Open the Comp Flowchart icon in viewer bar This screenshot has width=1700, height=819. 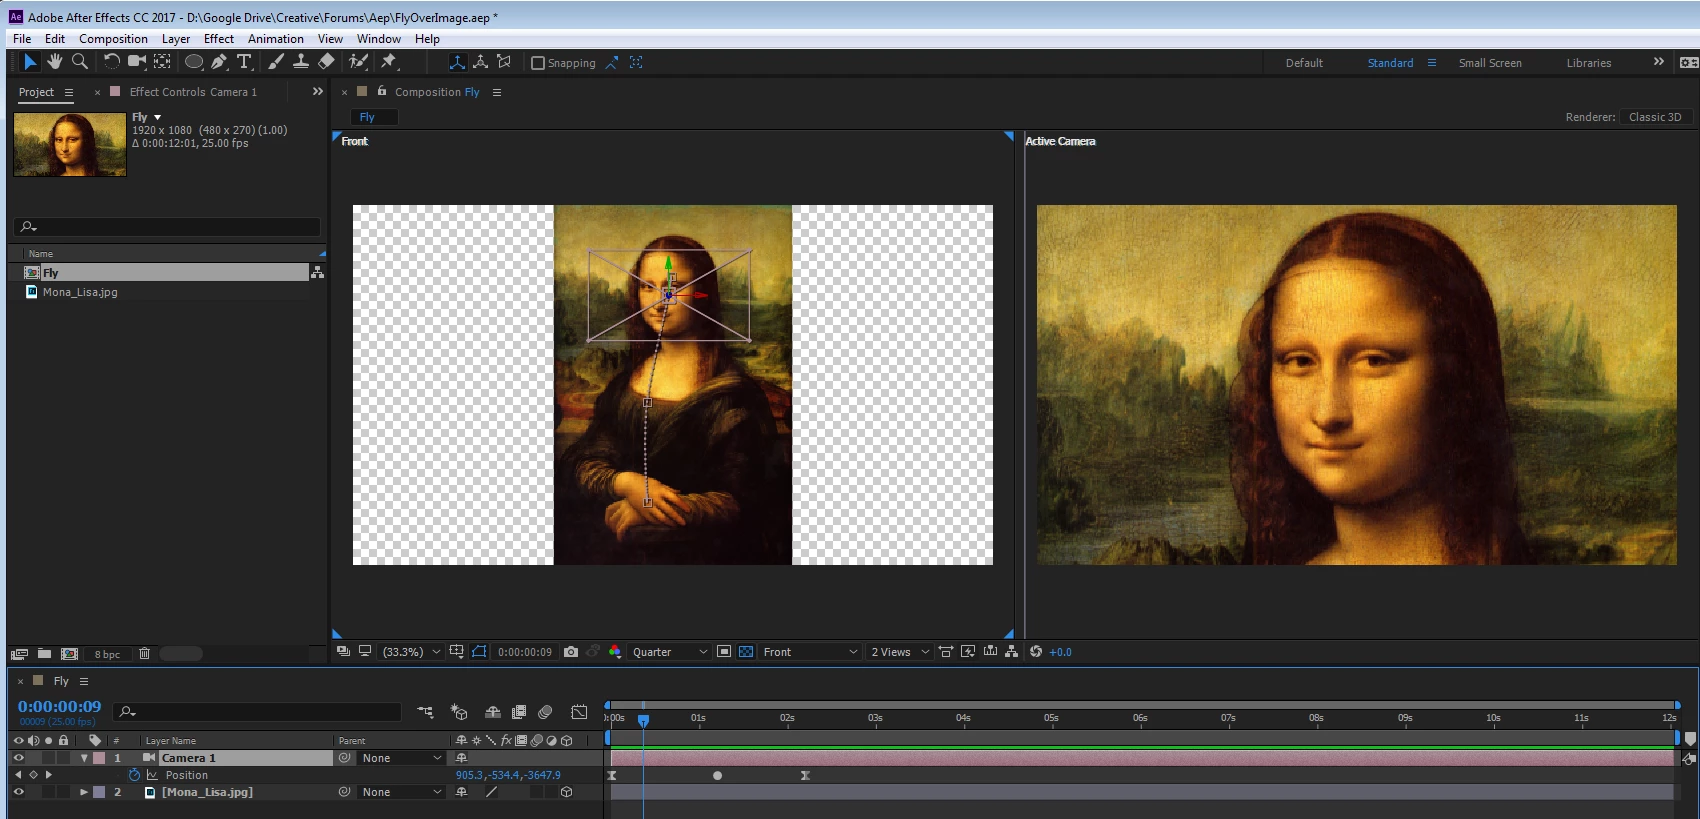pos(1012,652)
